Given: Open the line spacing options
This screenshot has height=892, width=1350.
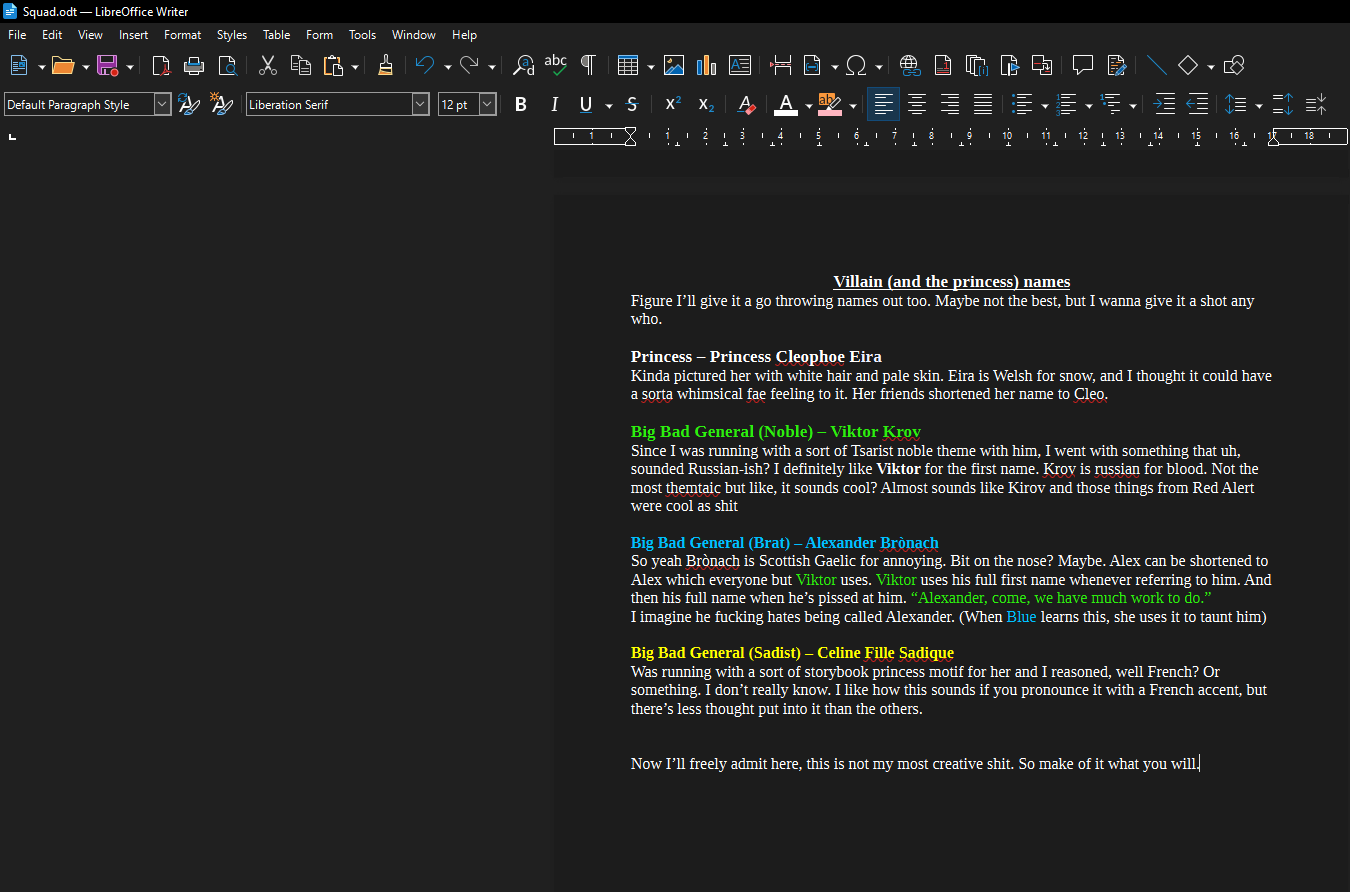Looking at the screenshot, I should pyautogui.click(x=1236, y=104).
